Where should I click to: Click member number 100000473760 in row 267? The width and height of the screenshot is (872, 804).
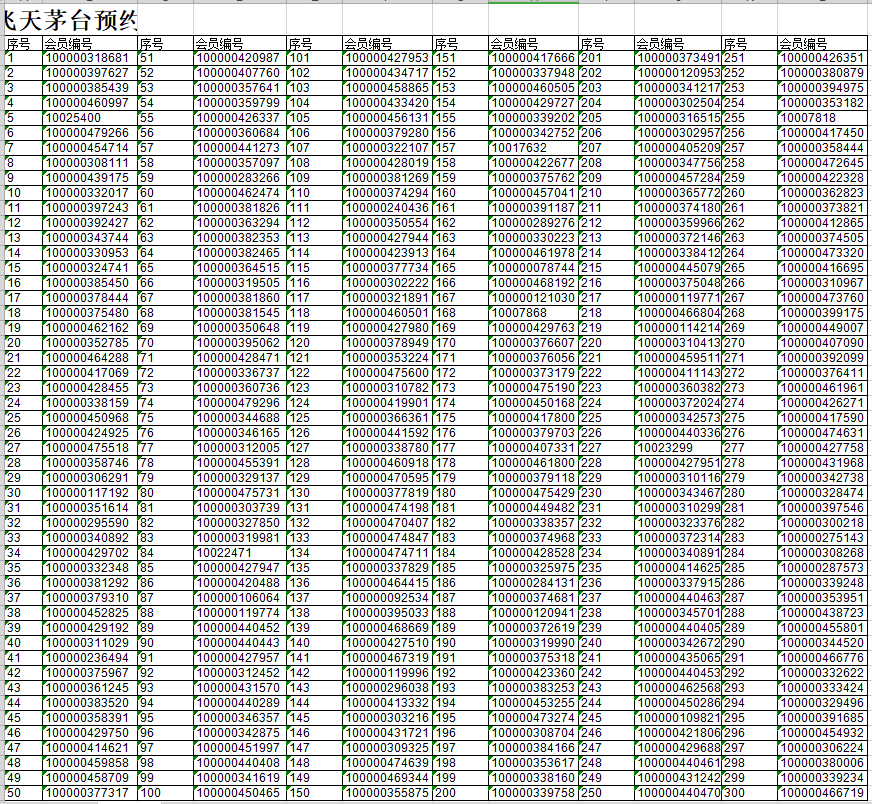coord(822,299)
